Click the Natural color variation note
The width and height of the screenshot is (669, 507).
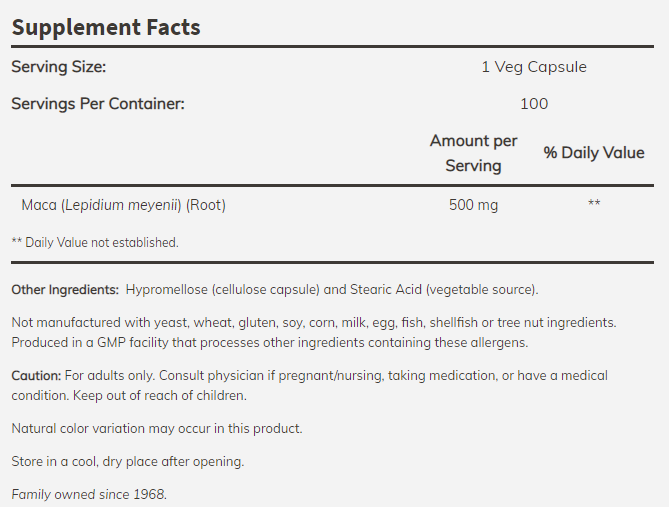tap(156, 429)
